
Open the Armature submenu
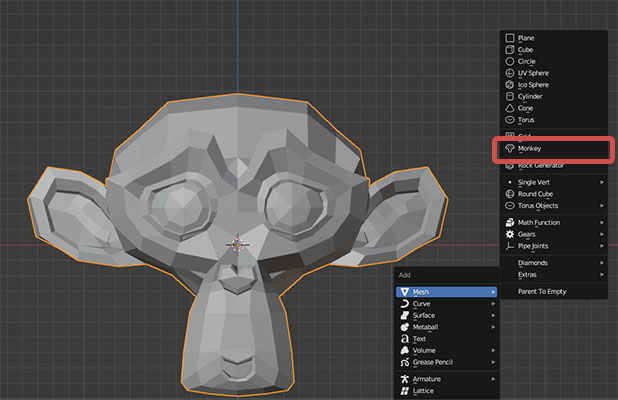(x=447, y=379)
